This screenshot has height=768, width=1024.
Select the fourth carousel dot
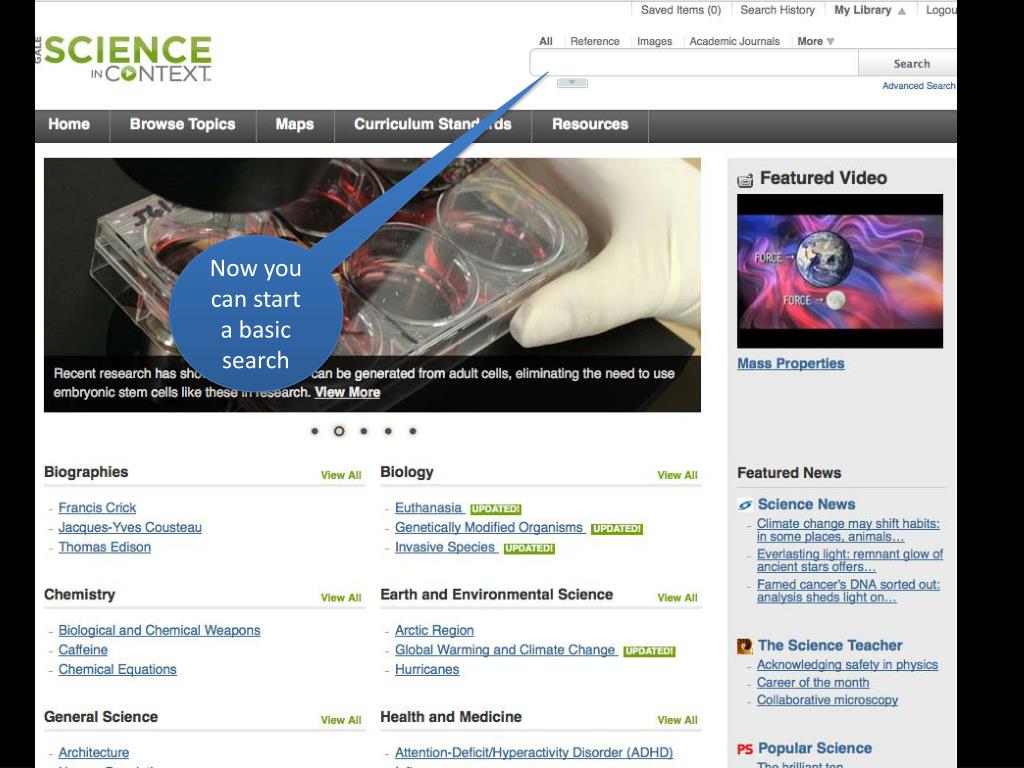(x=388, y=431)
